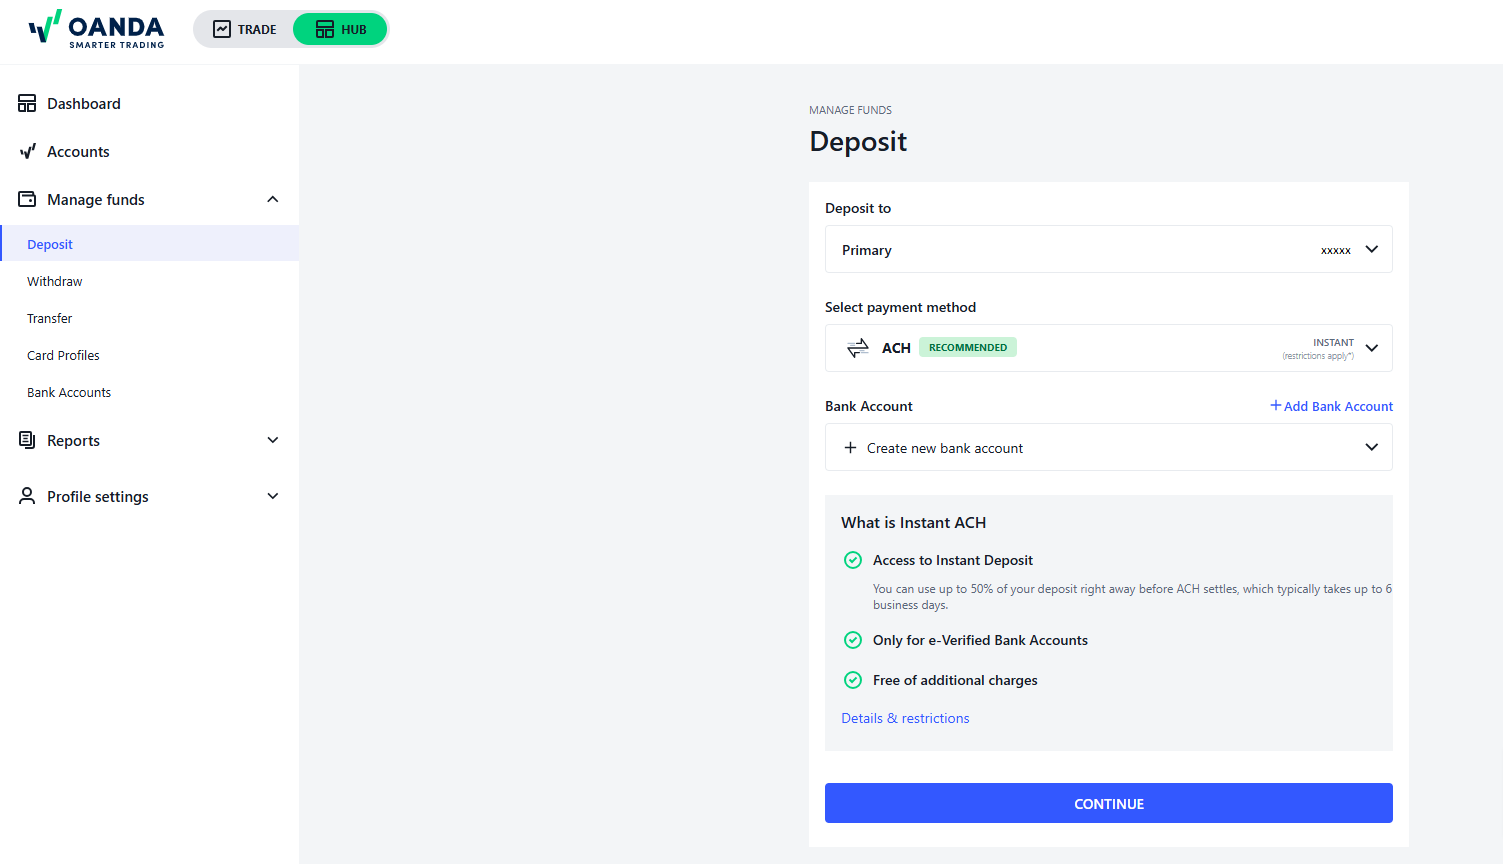Viewport: 1503px width, 864px height.
Task: Open the Withdraw page
Action: [55, 281]
